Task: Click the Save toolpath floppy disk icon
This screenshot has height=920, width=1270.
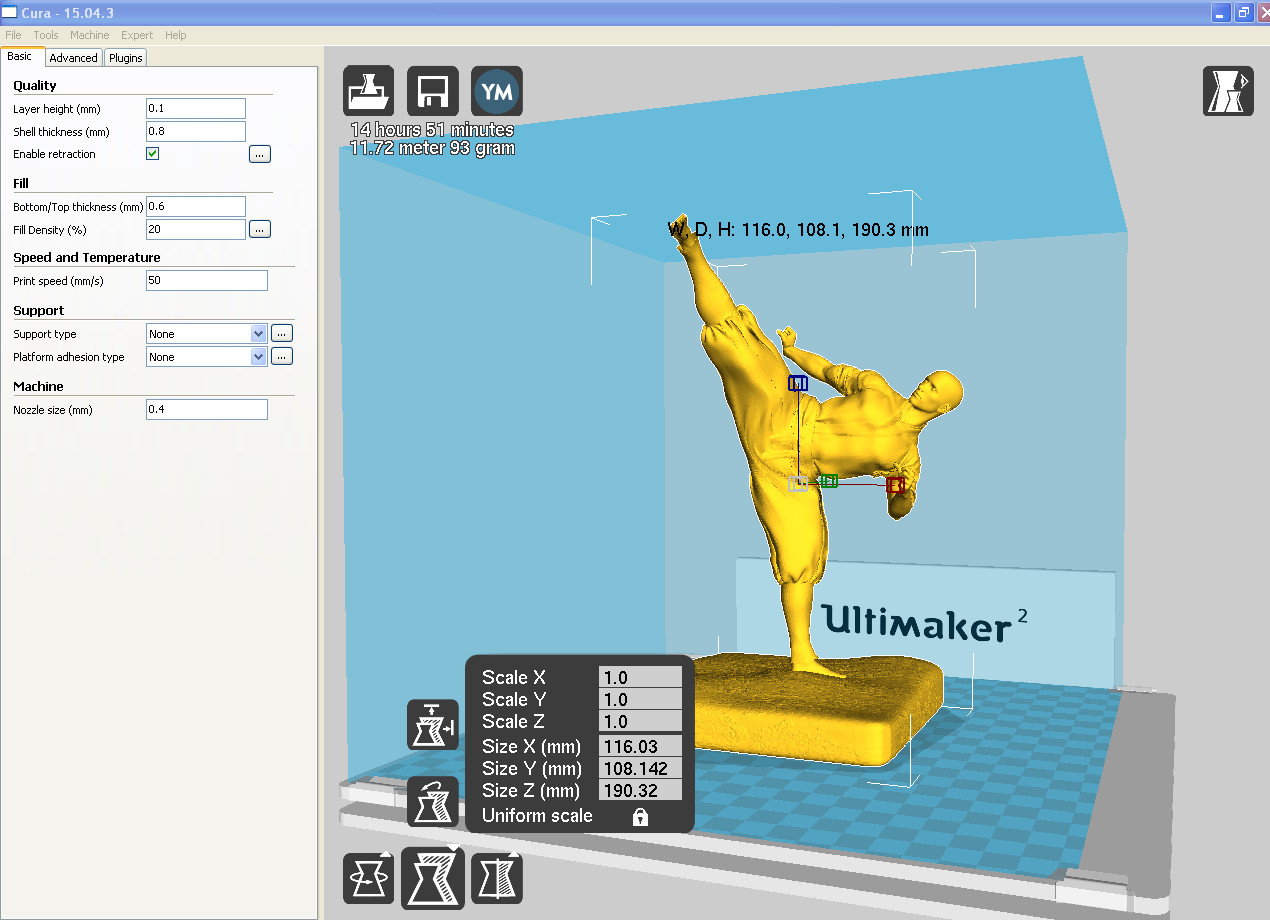Action: tap(433, 91)
